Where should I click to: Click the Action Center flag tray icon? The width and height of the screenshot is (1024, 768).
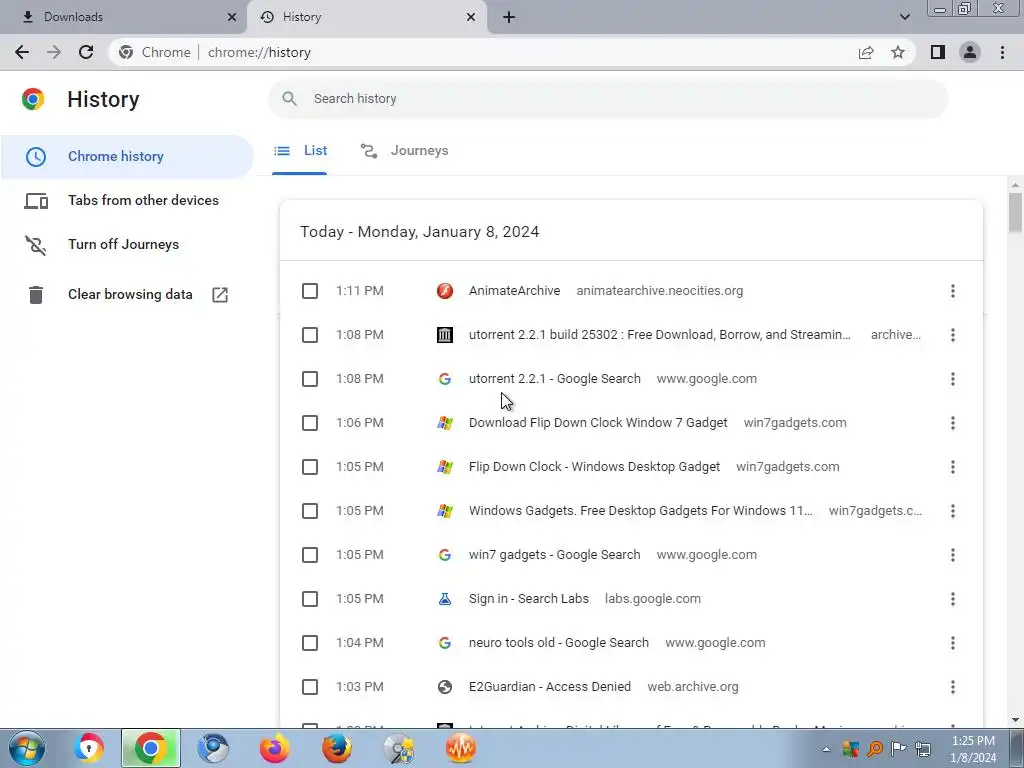(899, 748)
